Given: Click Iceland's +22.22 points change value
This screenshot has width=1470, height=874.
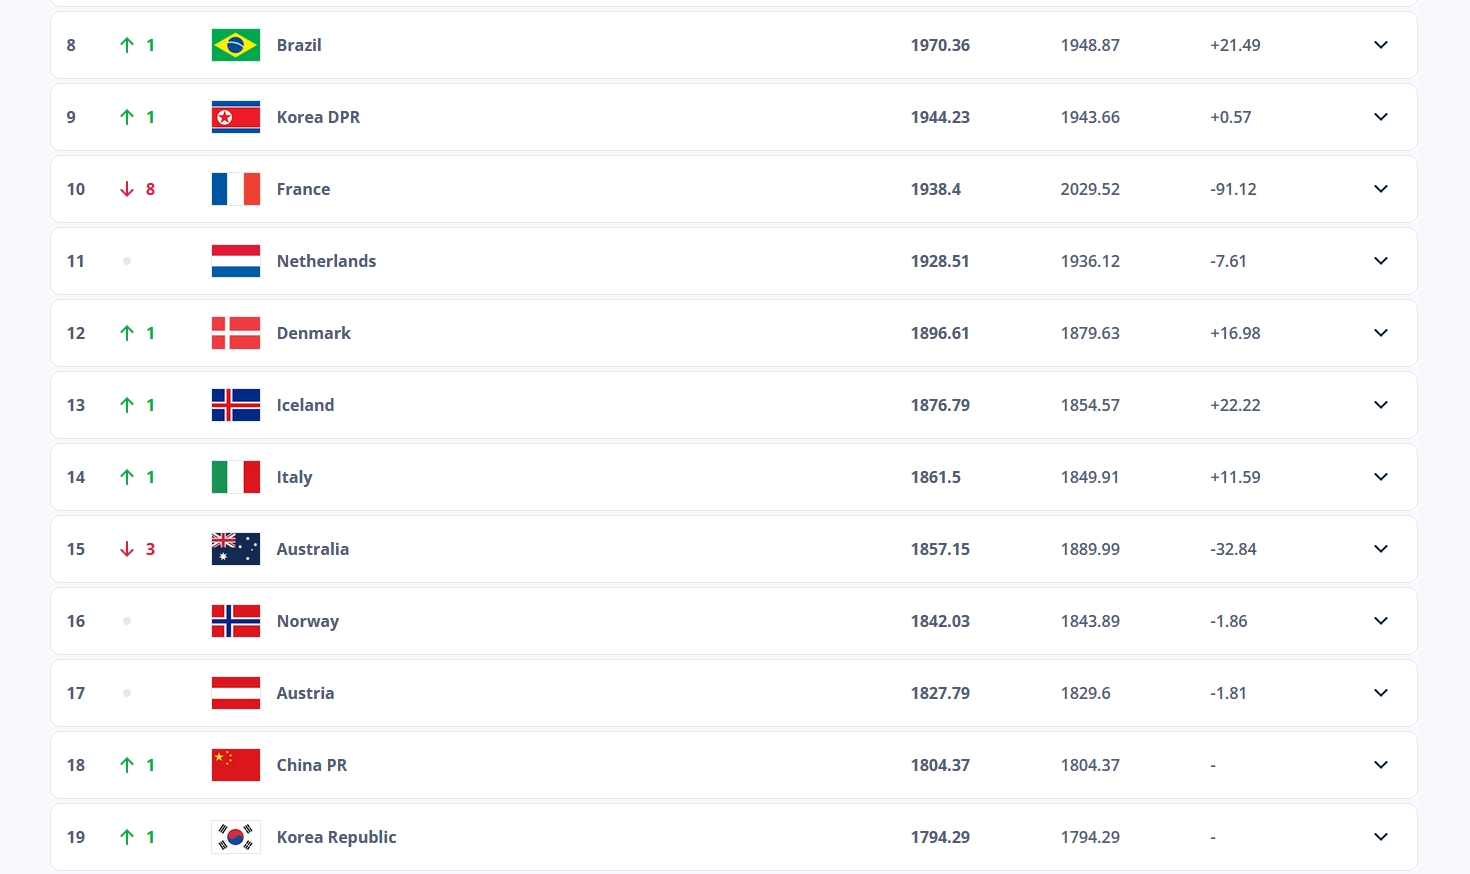Looking at the screenshot, I should (1235, 405).
